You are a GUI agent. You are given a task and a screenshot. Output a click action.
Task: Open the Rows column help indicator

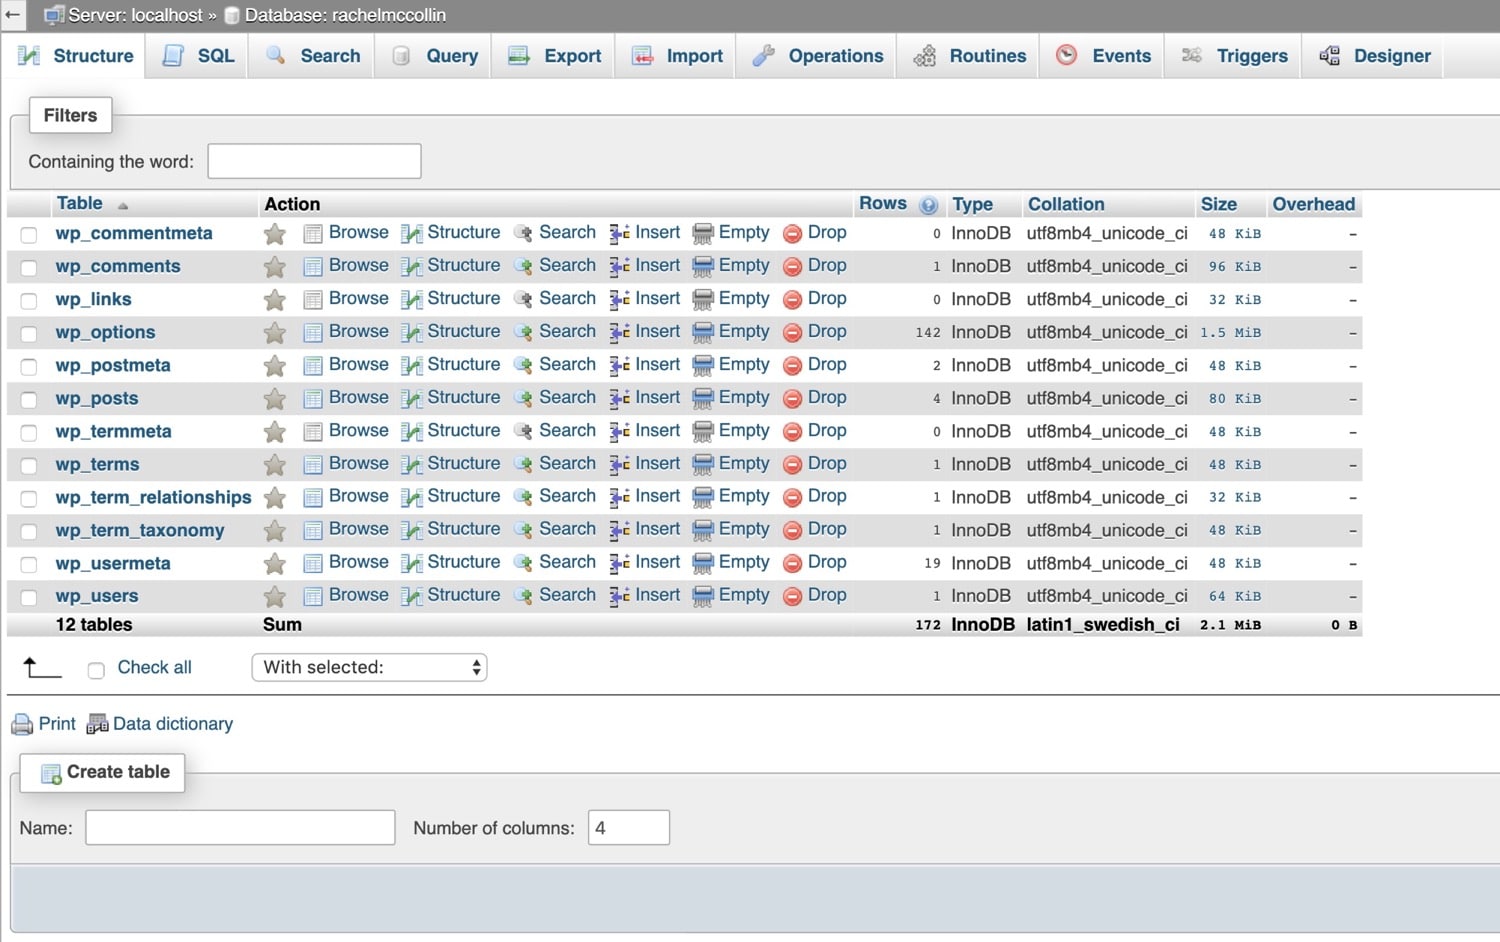tap(928, 203)
